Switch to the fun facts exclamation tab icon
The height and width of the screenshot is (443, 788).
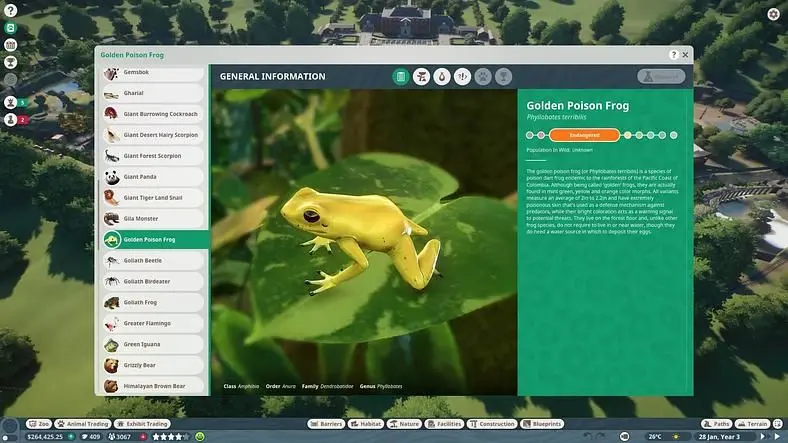point(462,77)
